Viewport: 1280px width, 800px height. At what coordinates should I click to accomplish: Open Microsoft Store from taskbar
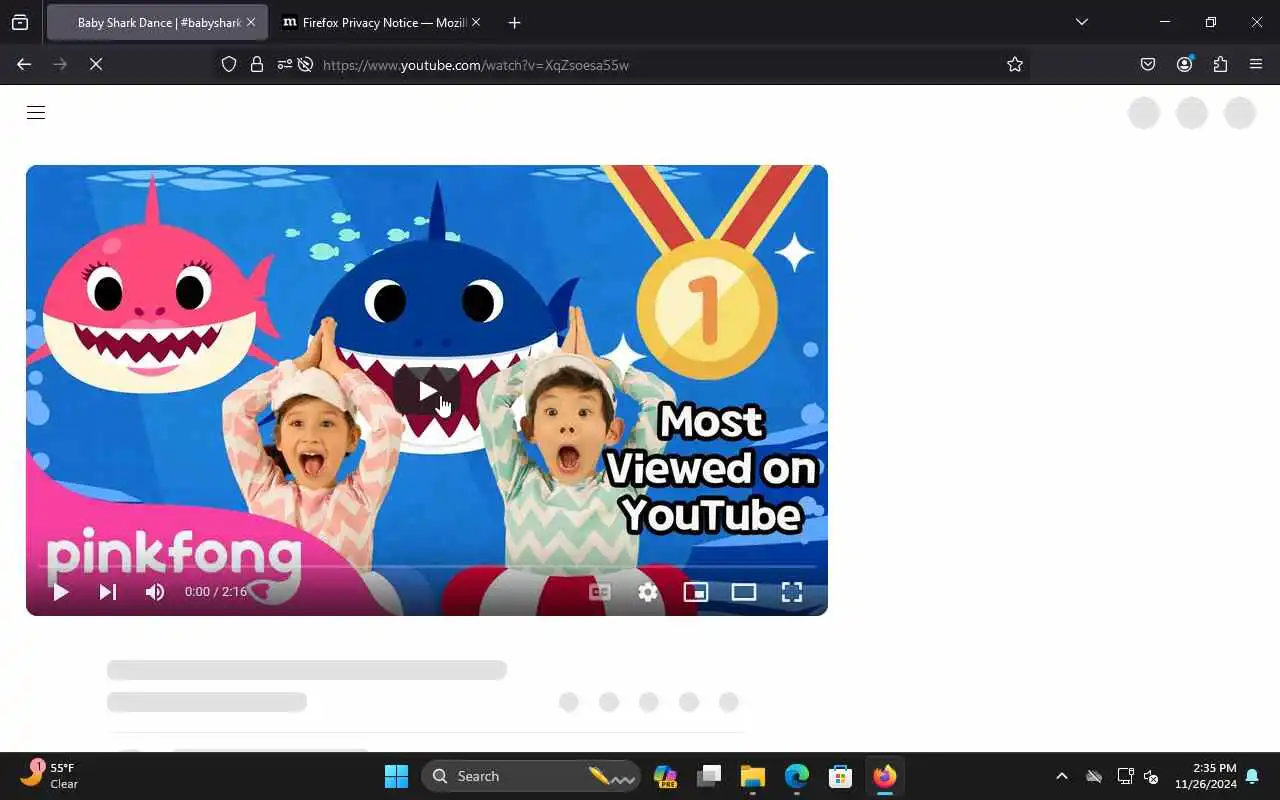click(840, 776)
